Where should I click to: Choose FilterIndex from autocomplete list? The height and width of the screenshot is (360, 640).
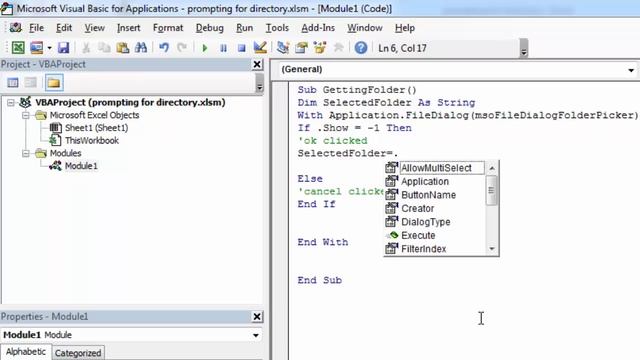424,249
